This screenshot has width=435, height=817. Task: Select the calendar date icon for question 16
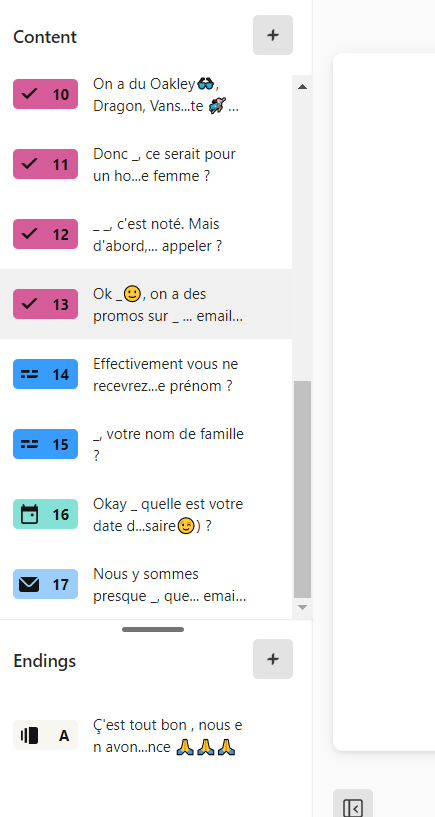pyautogui.click(x=29, y=514)
